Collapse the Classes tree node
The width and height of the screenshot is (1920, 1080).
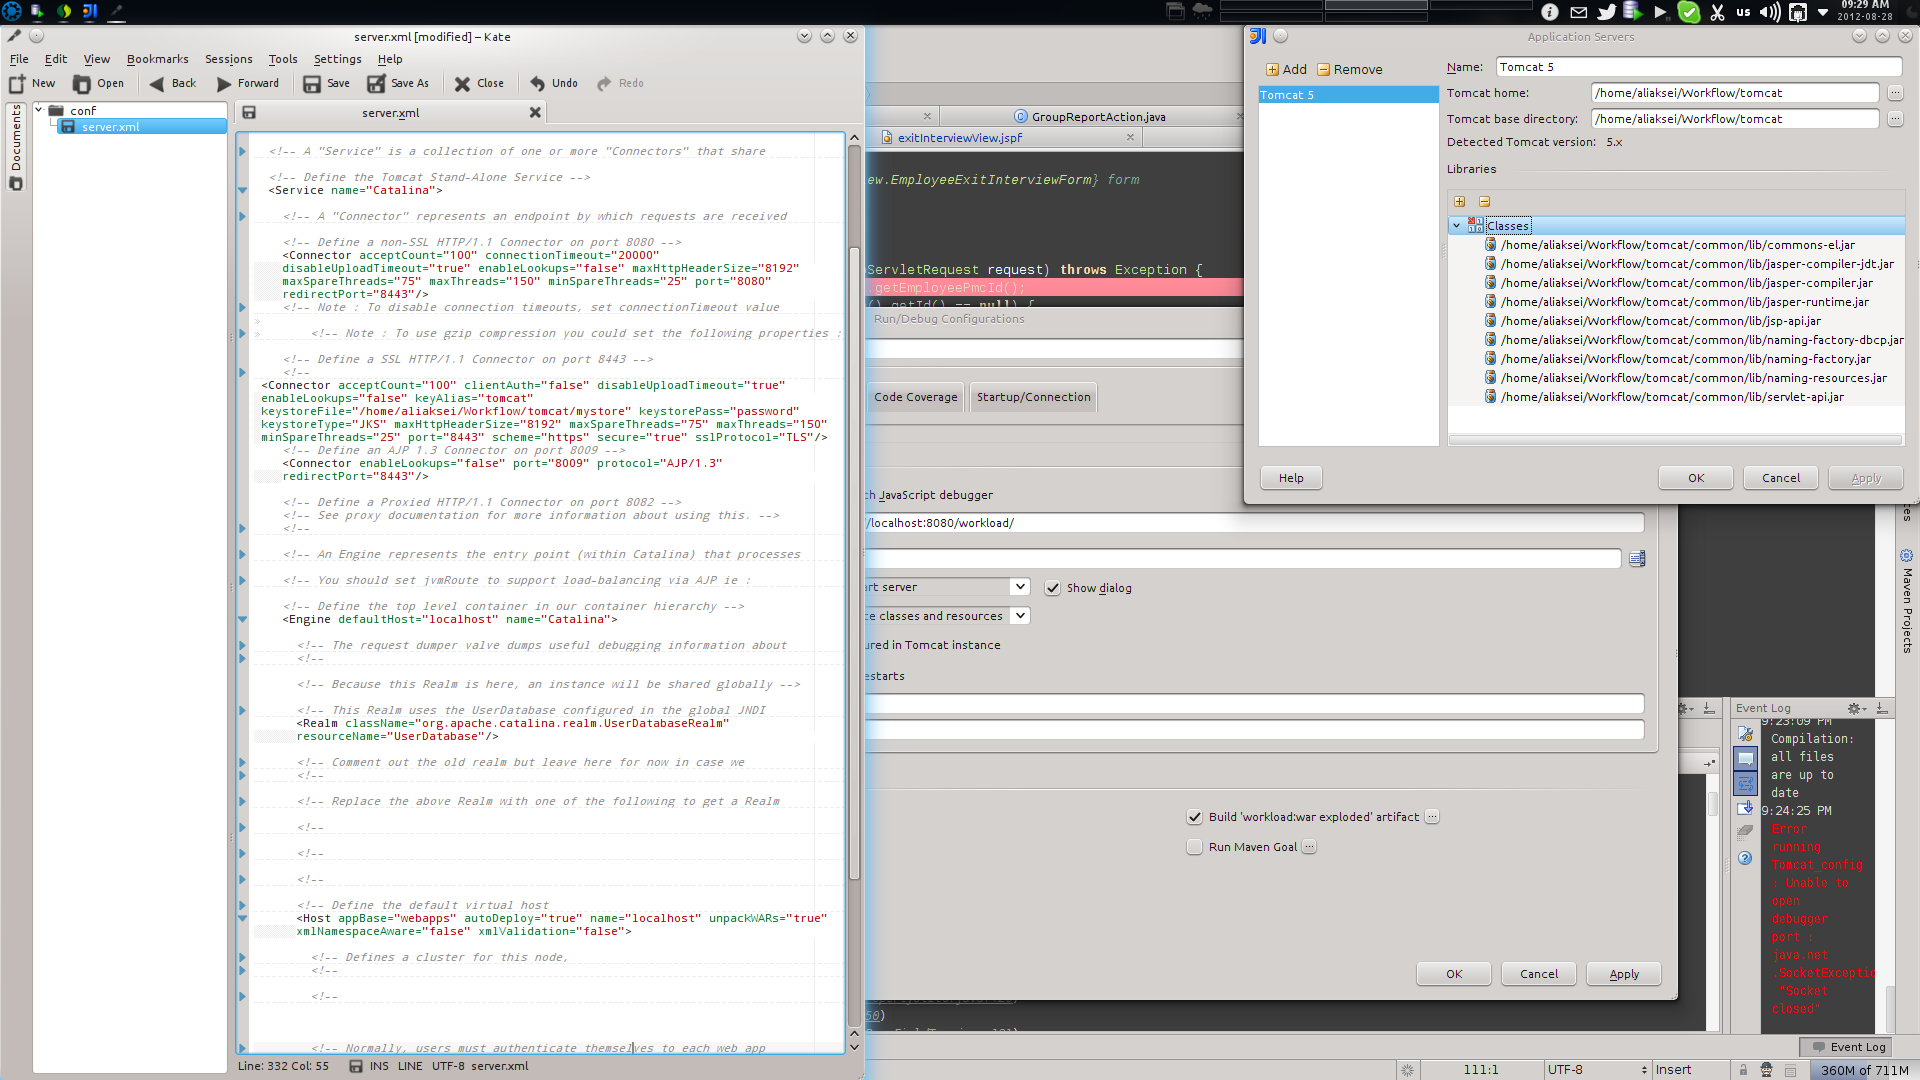1456,225
